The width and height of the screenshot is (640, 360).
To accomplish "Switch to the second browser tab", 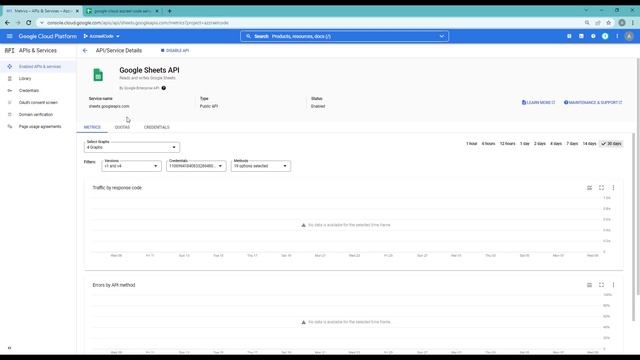I will click(122, 11).
